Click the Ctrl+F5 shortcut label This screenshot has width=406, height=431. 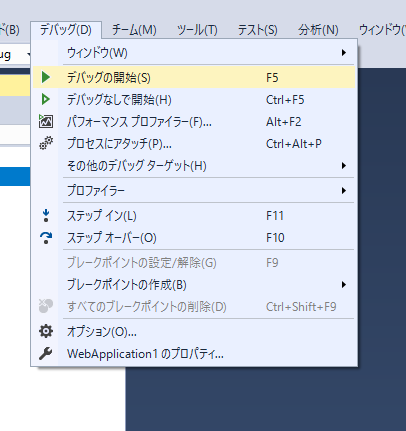click(x=285, y=100)
